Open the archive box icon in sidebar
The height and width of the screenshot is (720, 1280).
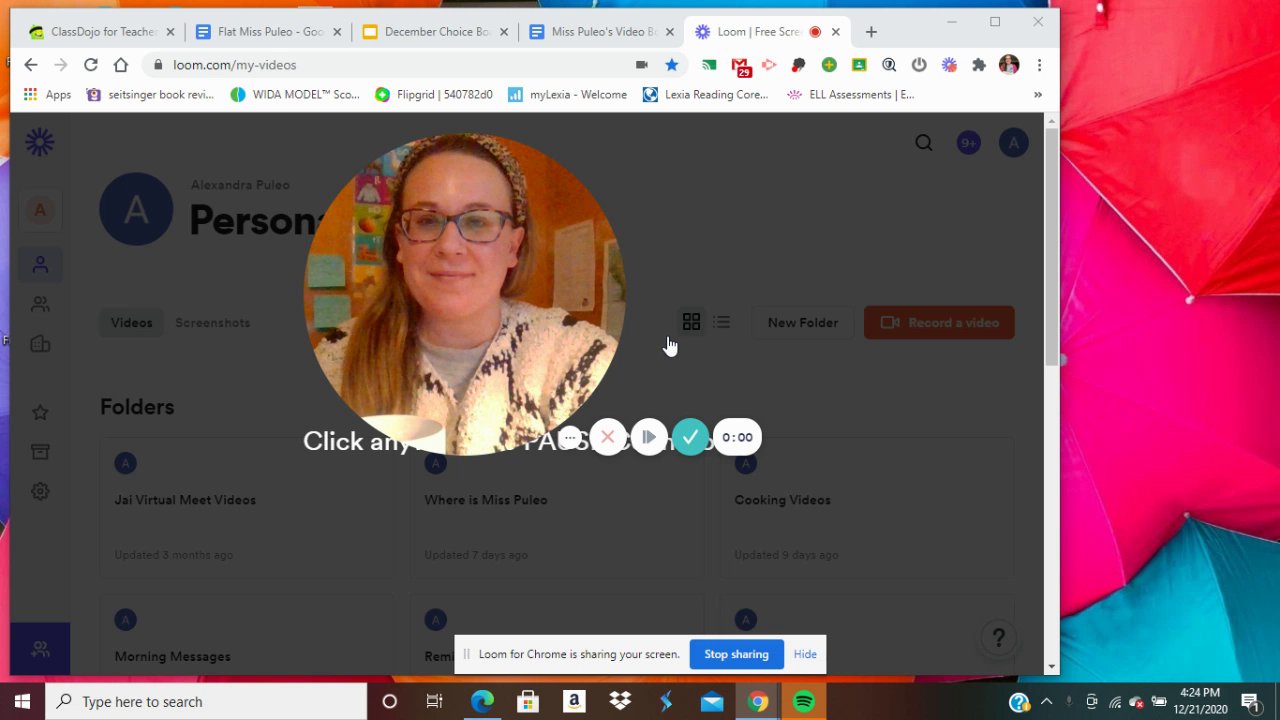(x=40, y=452)
